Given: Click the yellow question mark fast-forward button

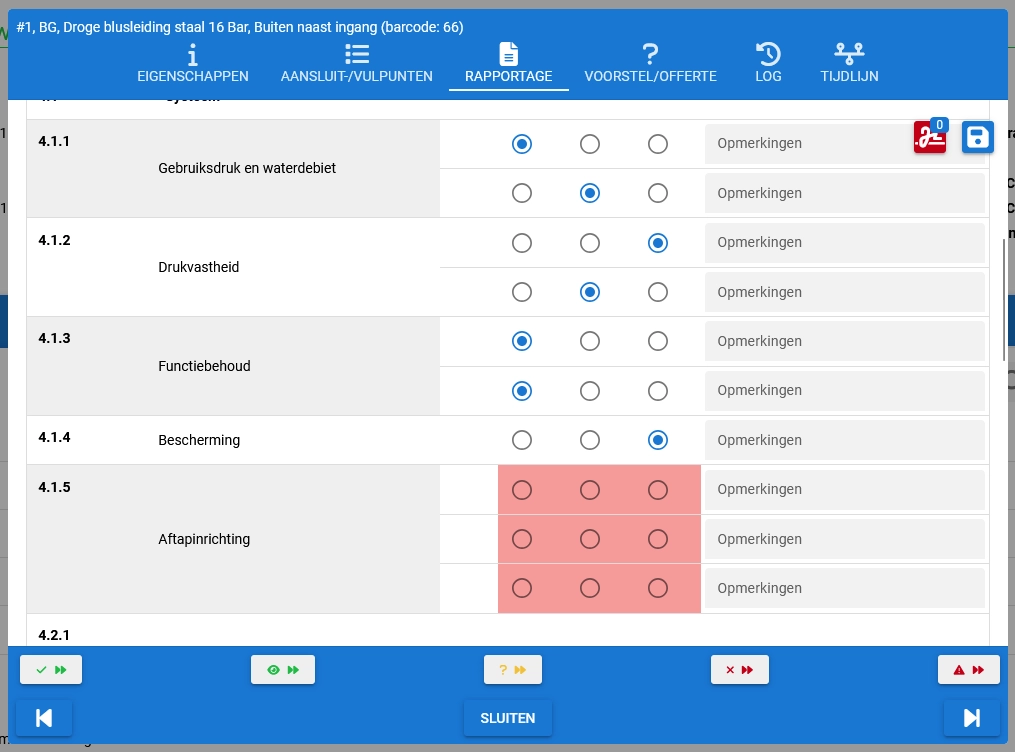Looking at the screenshot, I should click(x=512, y=670).
